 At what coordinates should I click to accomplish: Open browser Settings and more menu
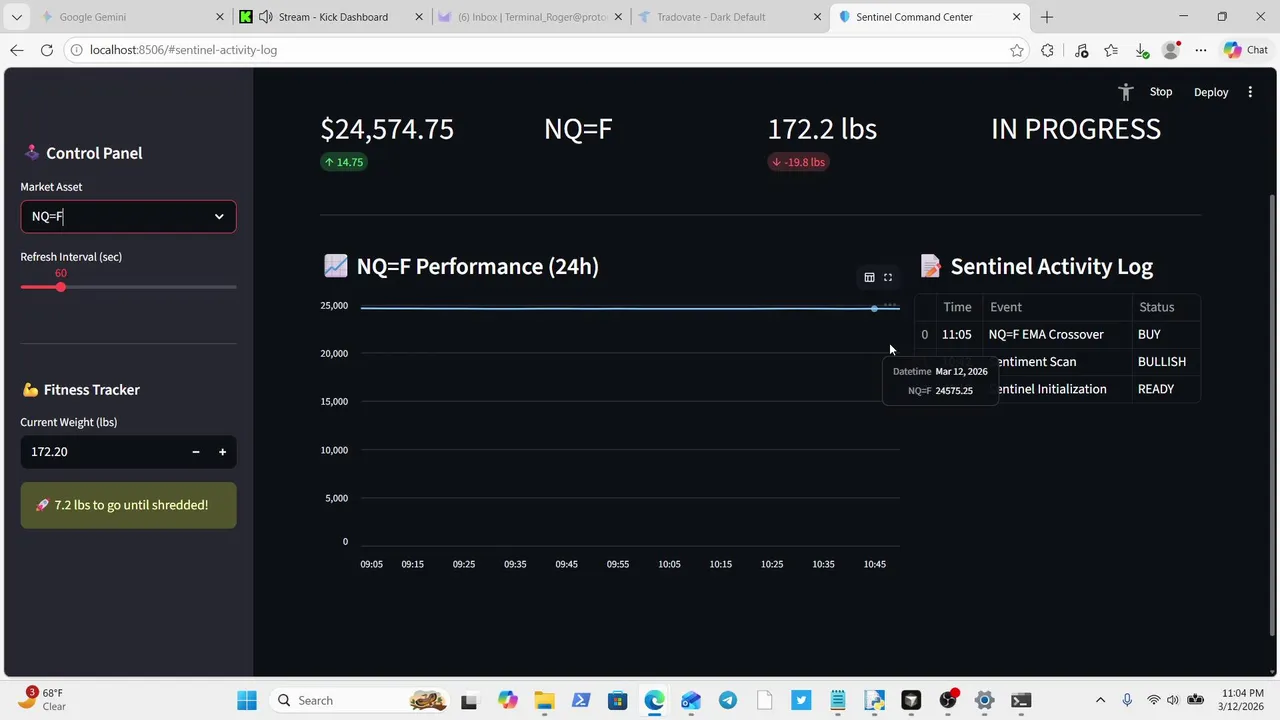1201,50
